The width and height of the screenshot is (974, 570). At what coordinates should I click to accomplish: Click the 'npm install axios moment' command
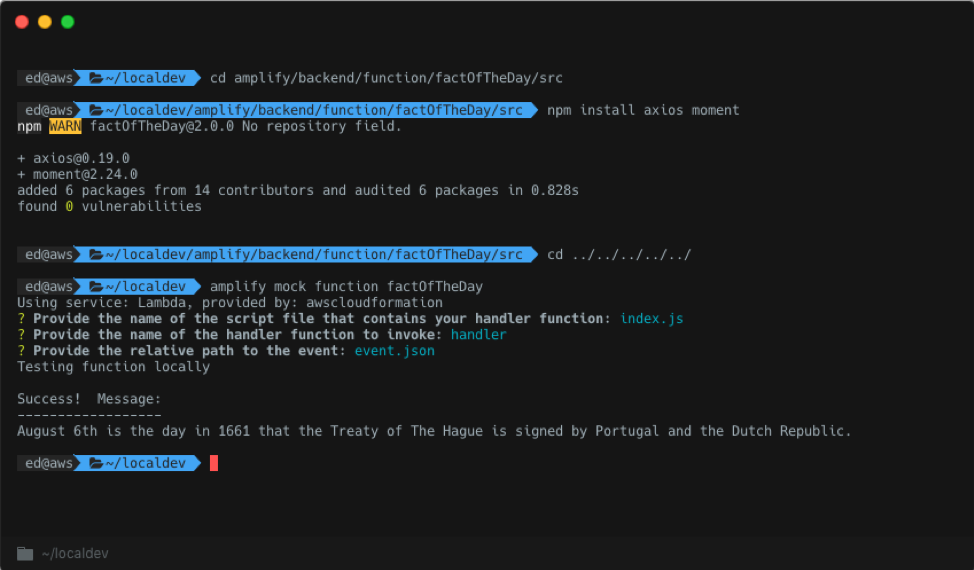(643, 111)
